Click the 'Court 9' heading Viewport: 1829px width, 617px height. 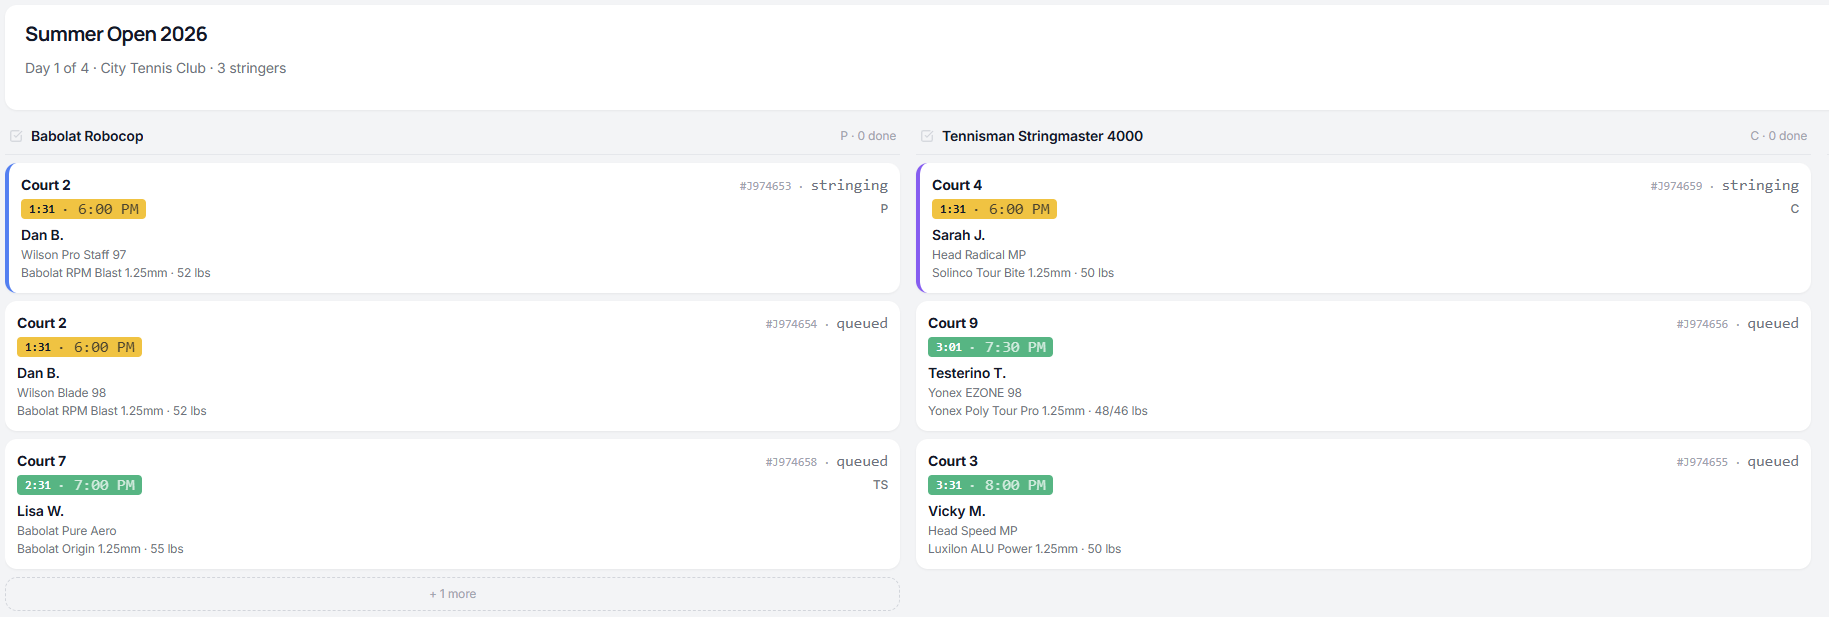click(x=953, y=323)
